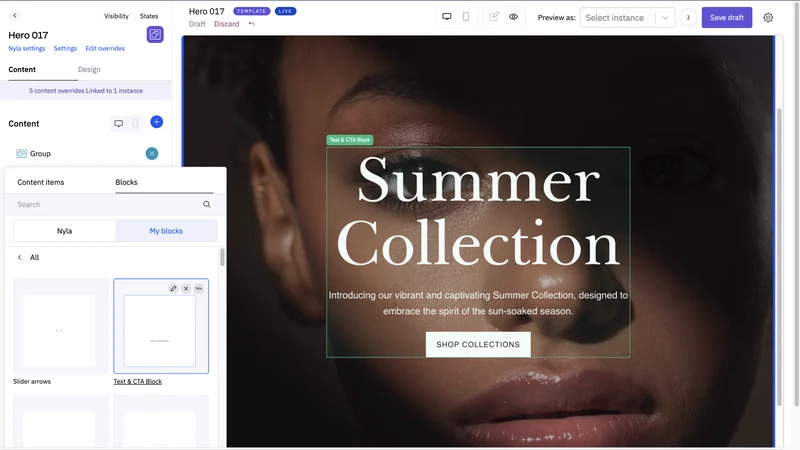Viewport: 800px width, 450px height.
Task: Edit the Text & CTA Block with pencil
Action: click(x=173, y=289)
